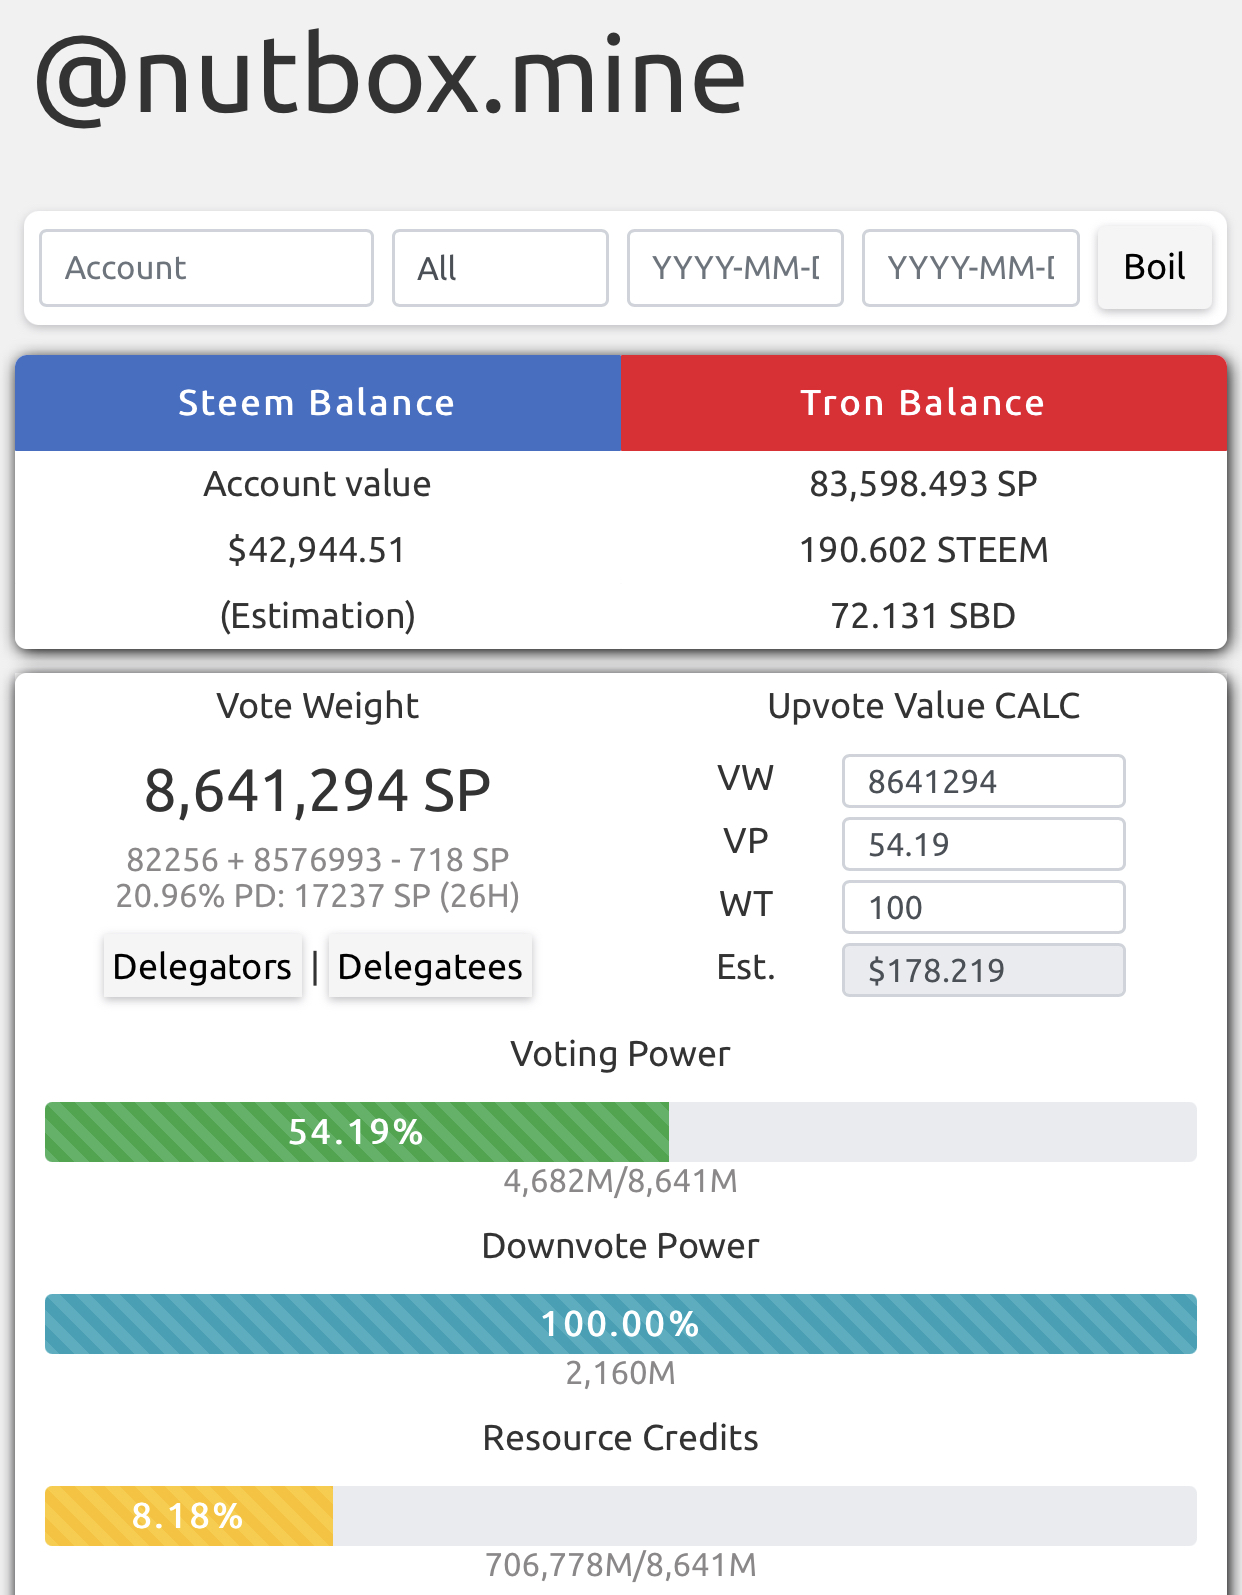Click the Resource Credits label
Image resolution: width=1242 pixels, height=1595 pixels.
(621, 1438)
